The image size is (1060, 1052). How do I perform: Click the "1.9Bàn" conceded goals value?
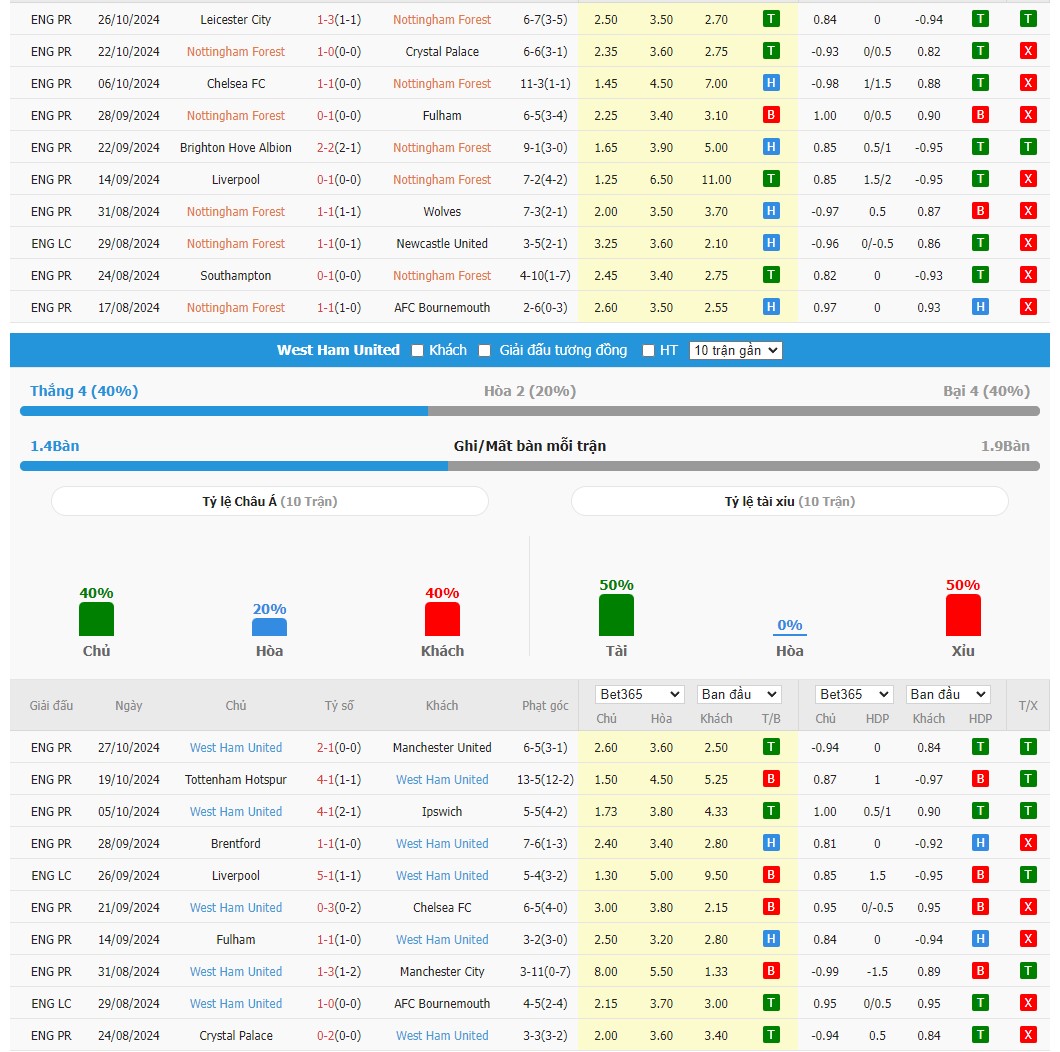tap(1005, 446)
